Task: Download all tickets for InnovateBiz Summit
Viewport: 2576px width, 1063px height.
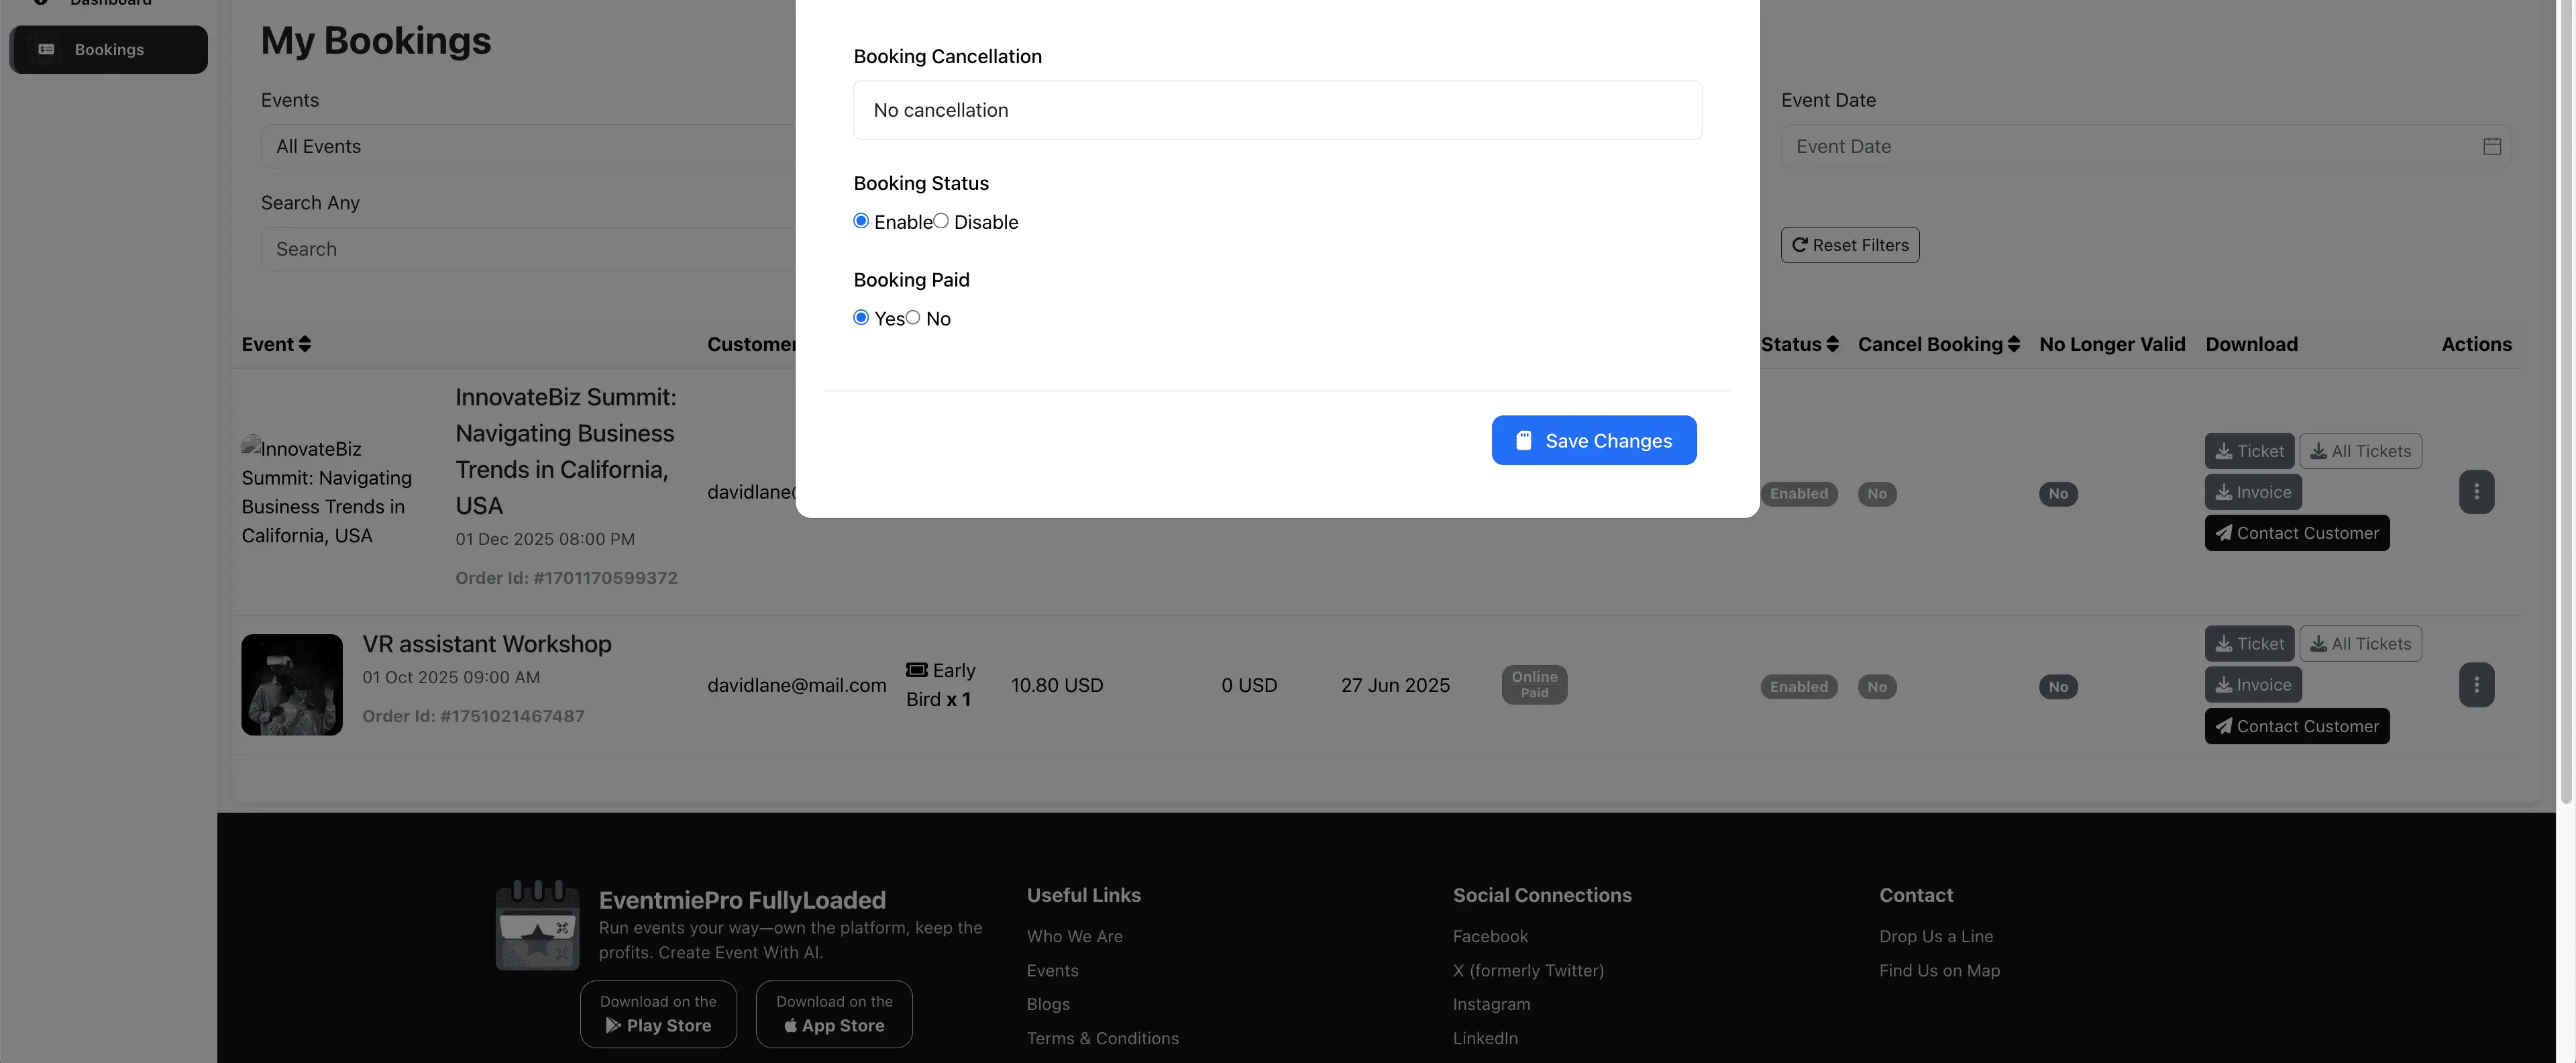Action: pos(2360,450)
